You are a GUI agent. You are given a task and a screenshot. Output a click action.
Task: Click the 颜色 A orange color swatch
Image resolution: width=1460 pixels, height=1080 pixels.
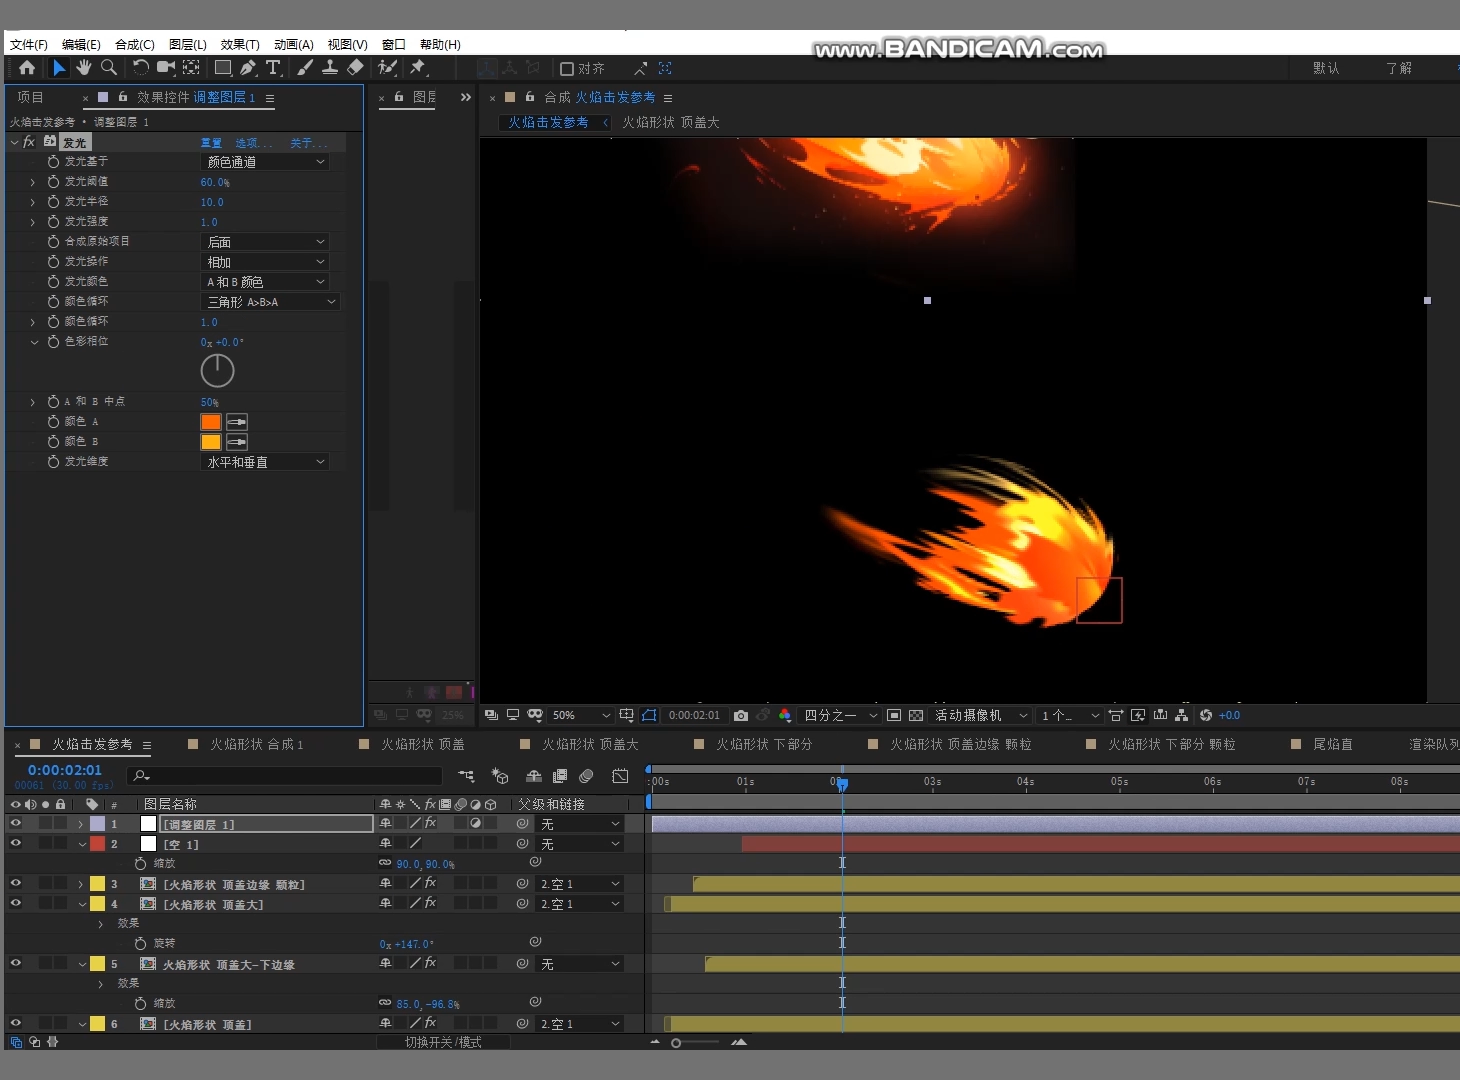point(211,422)
